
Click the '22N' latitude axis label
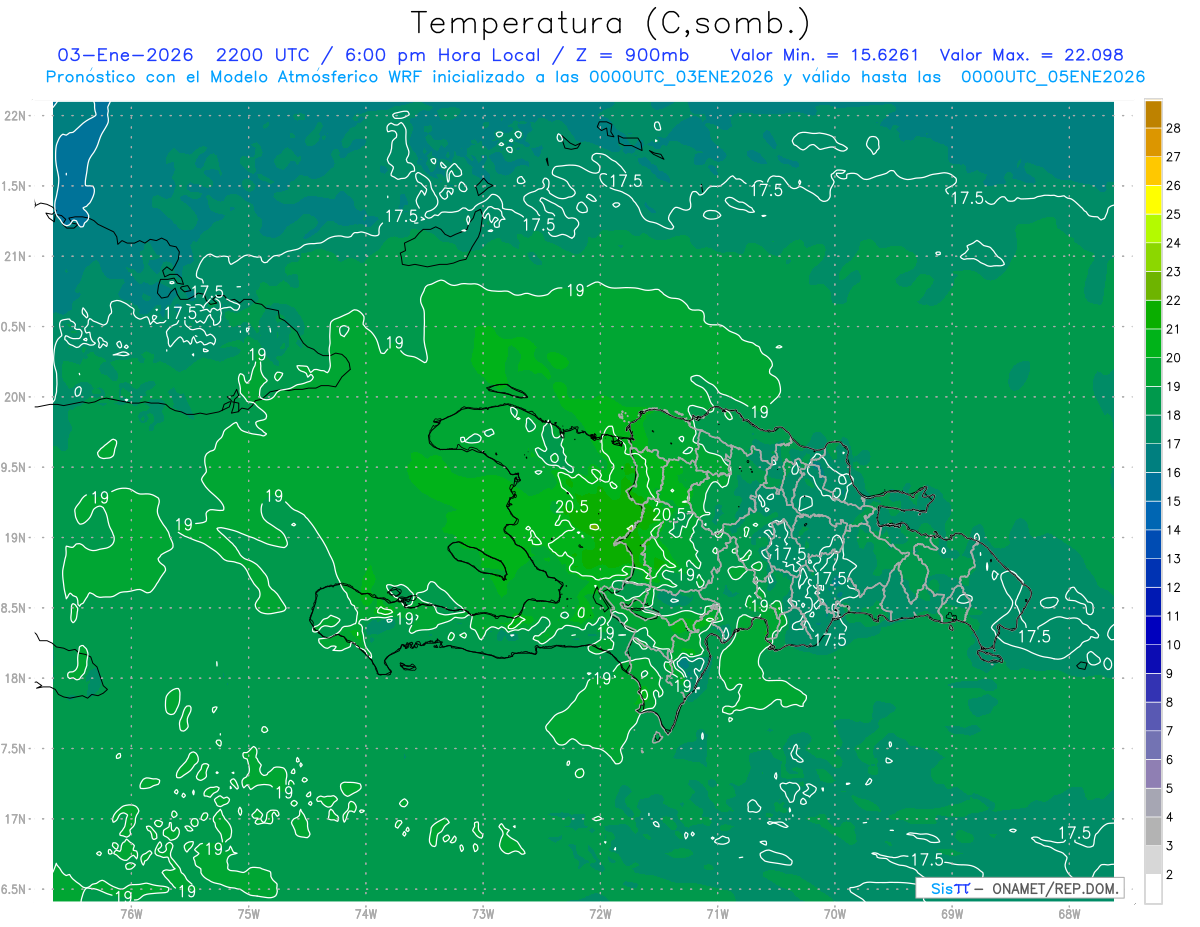[x=16, y=116]
